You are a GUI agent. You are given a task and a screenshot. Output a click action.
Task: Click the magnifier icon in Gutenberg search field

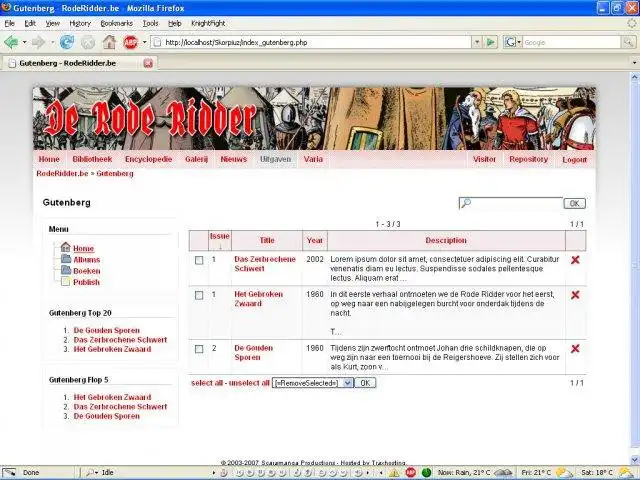coord(465,203)
